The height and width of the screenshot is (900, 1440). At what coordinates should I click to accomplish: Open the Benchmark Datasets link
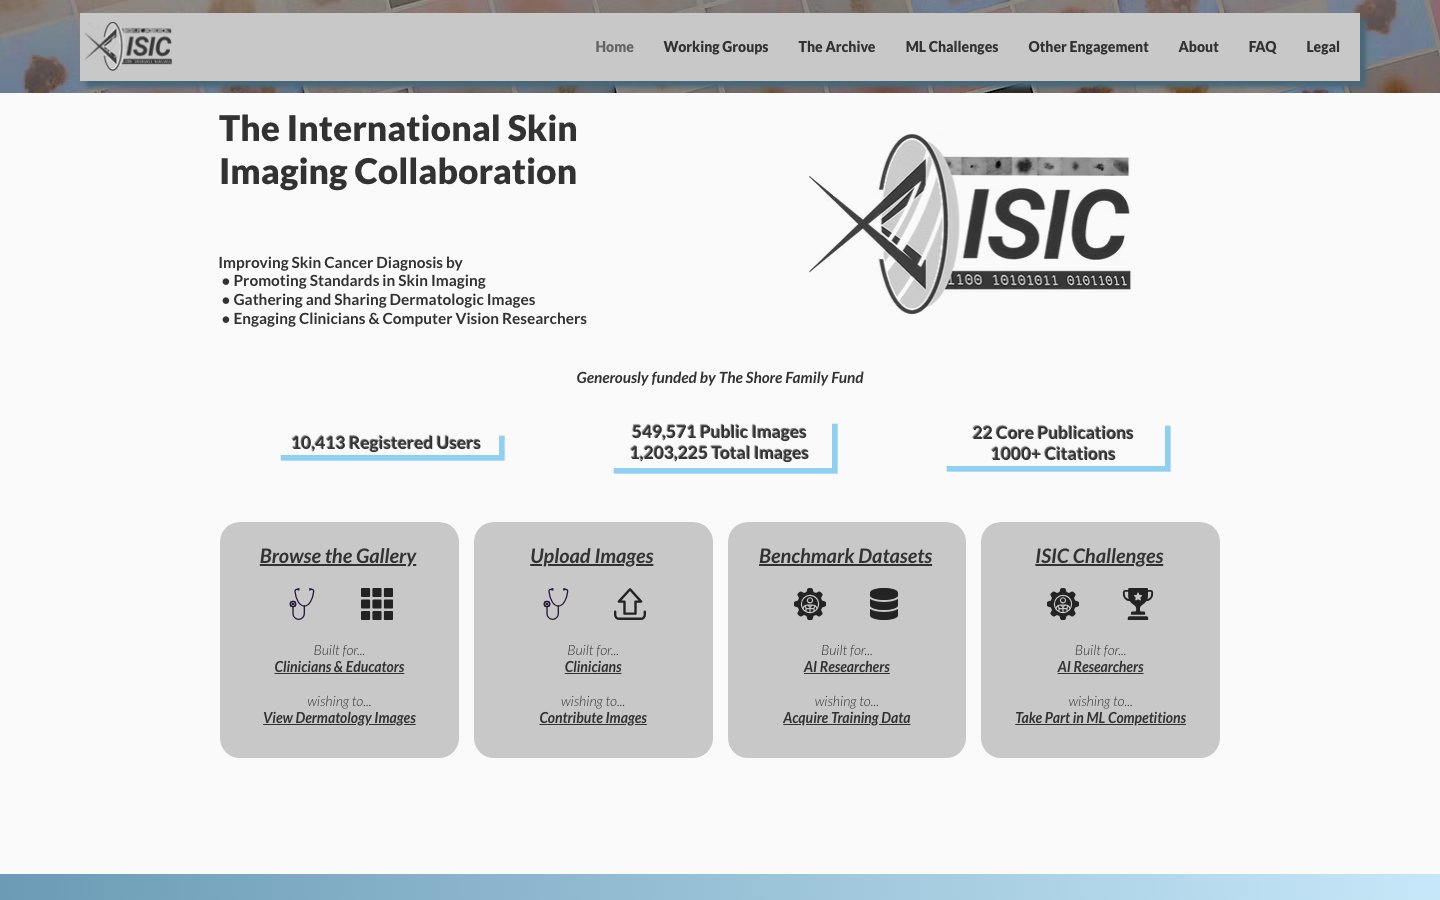[846, 556]
